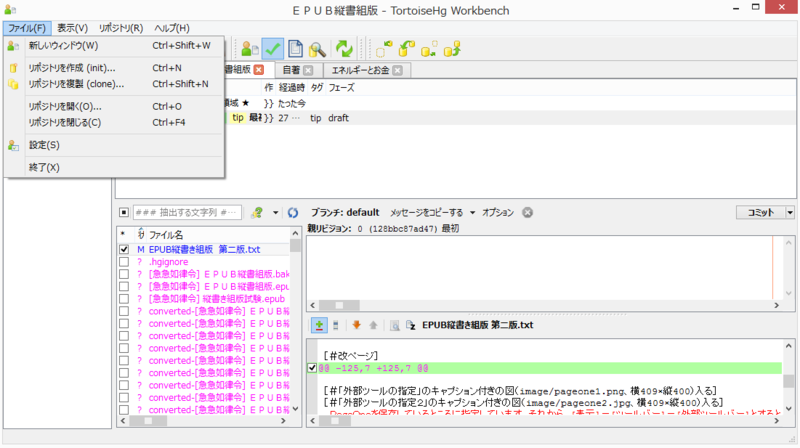Viewport: 800px width, 448px height.
Task: Click the icon beside 設定 menu entry
Action: coord(13,145)
